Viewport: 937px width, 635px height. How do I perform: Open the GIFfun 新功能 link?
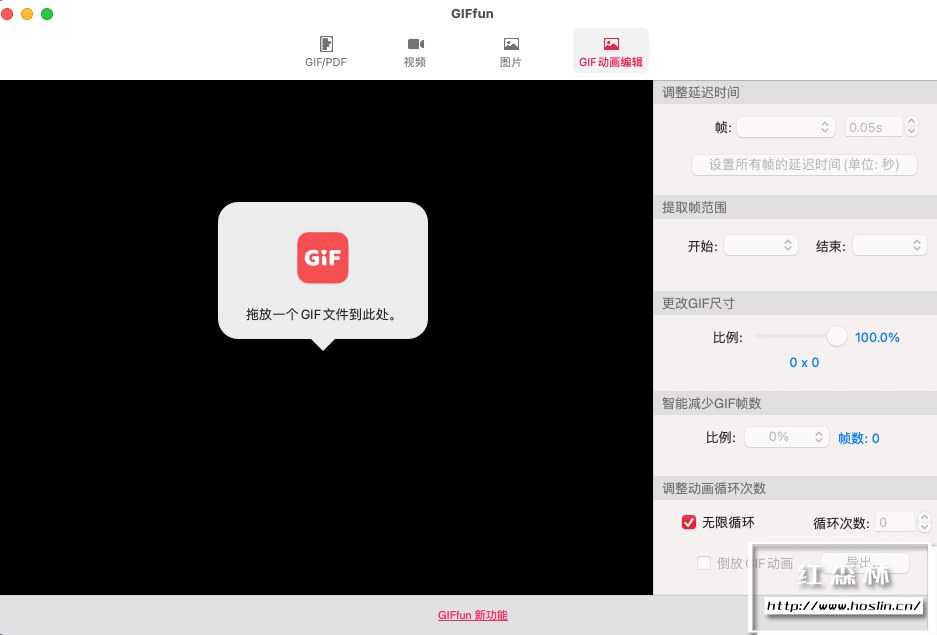[x=473, y=615]
